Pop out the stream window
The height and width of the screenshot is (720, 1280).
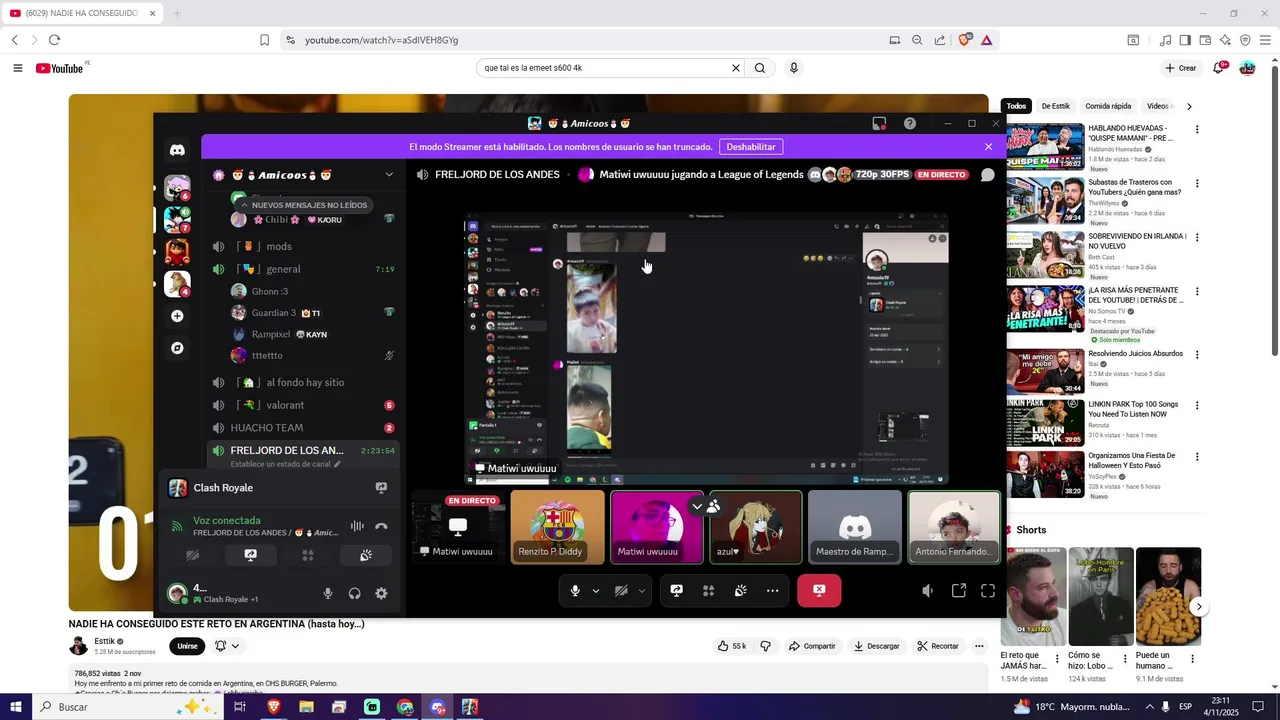(x=958, y=591)
